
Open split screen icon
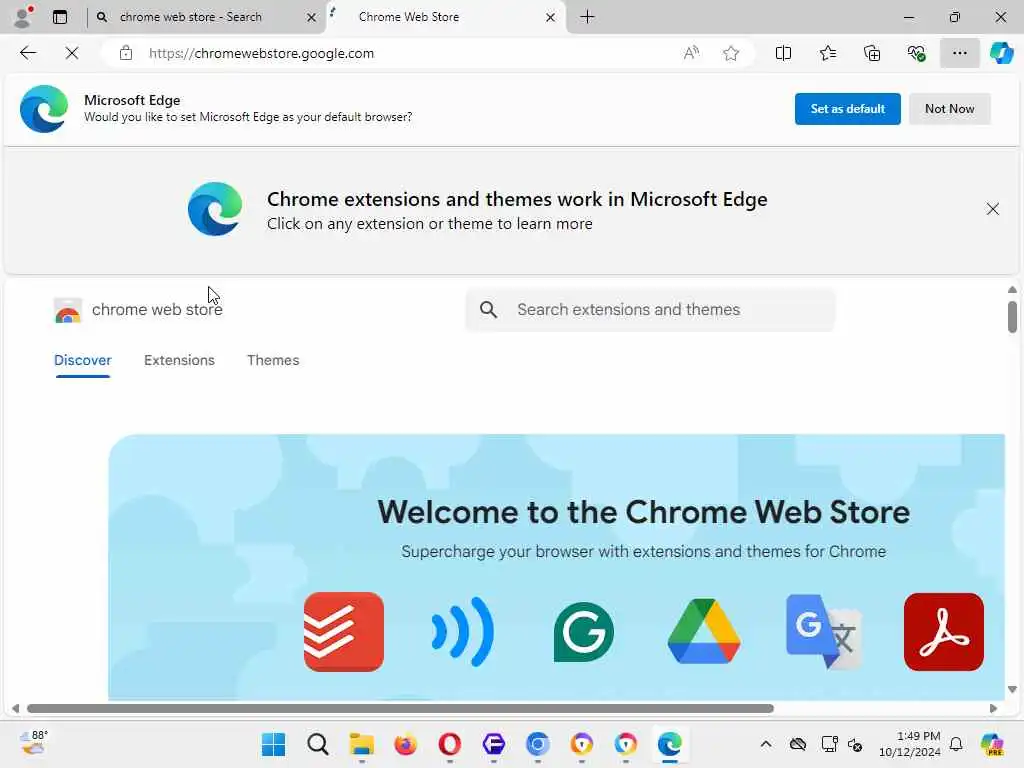point(783,53)
